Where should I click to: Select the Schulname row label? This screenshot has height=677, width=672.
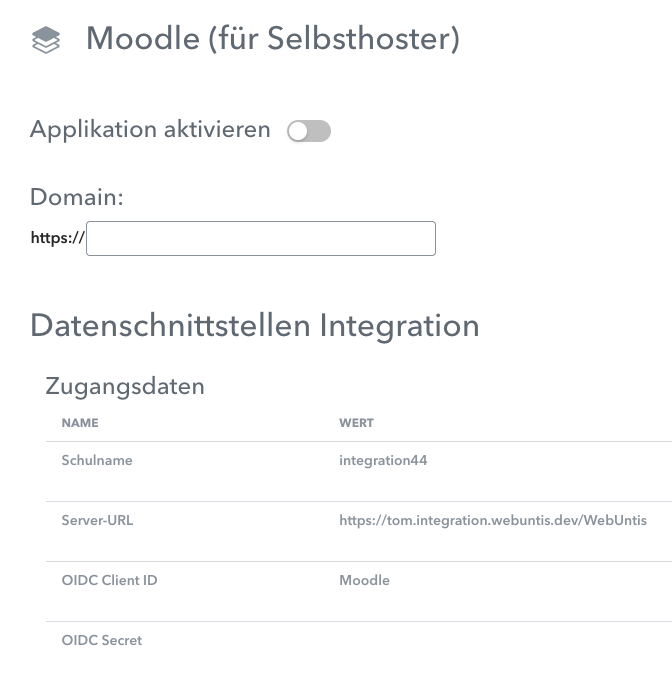click(97, 461)
